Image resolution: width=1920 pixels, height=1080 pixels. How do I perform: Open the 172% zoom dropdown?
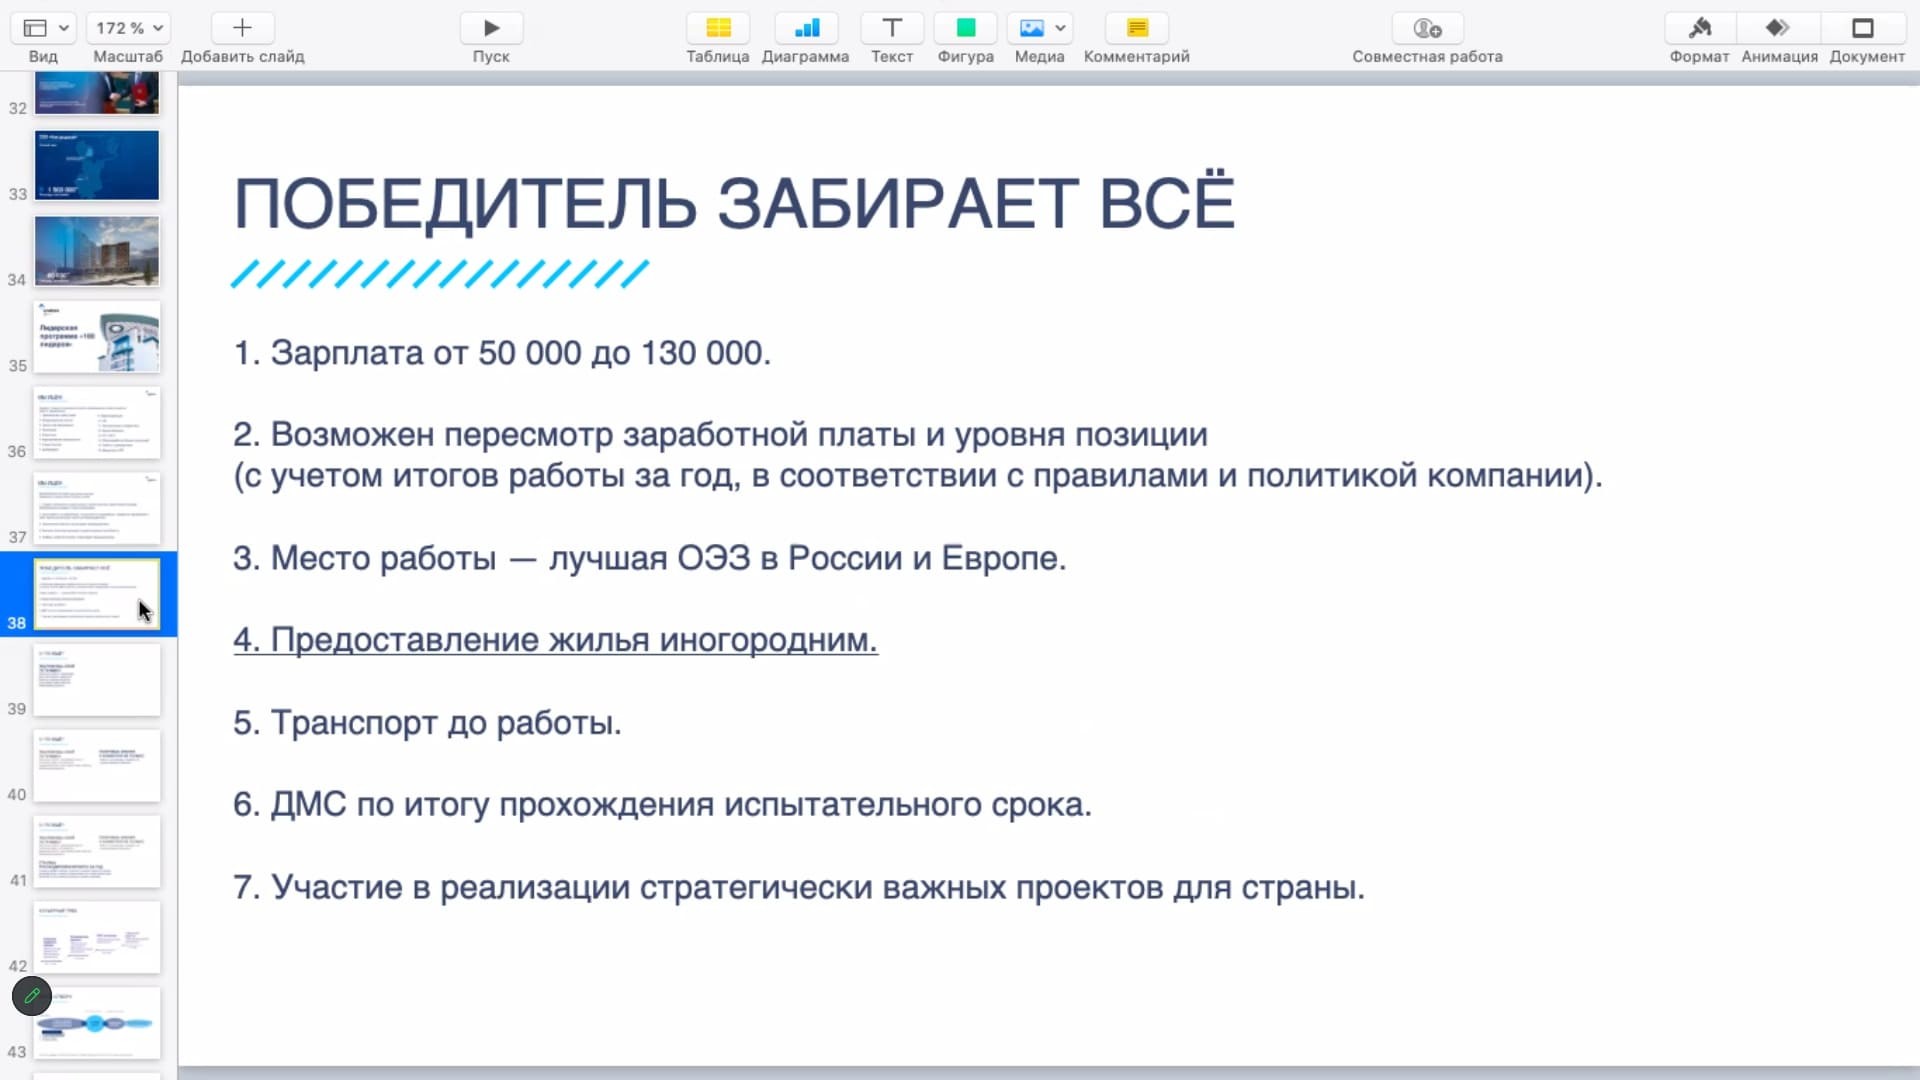point(128,28)
